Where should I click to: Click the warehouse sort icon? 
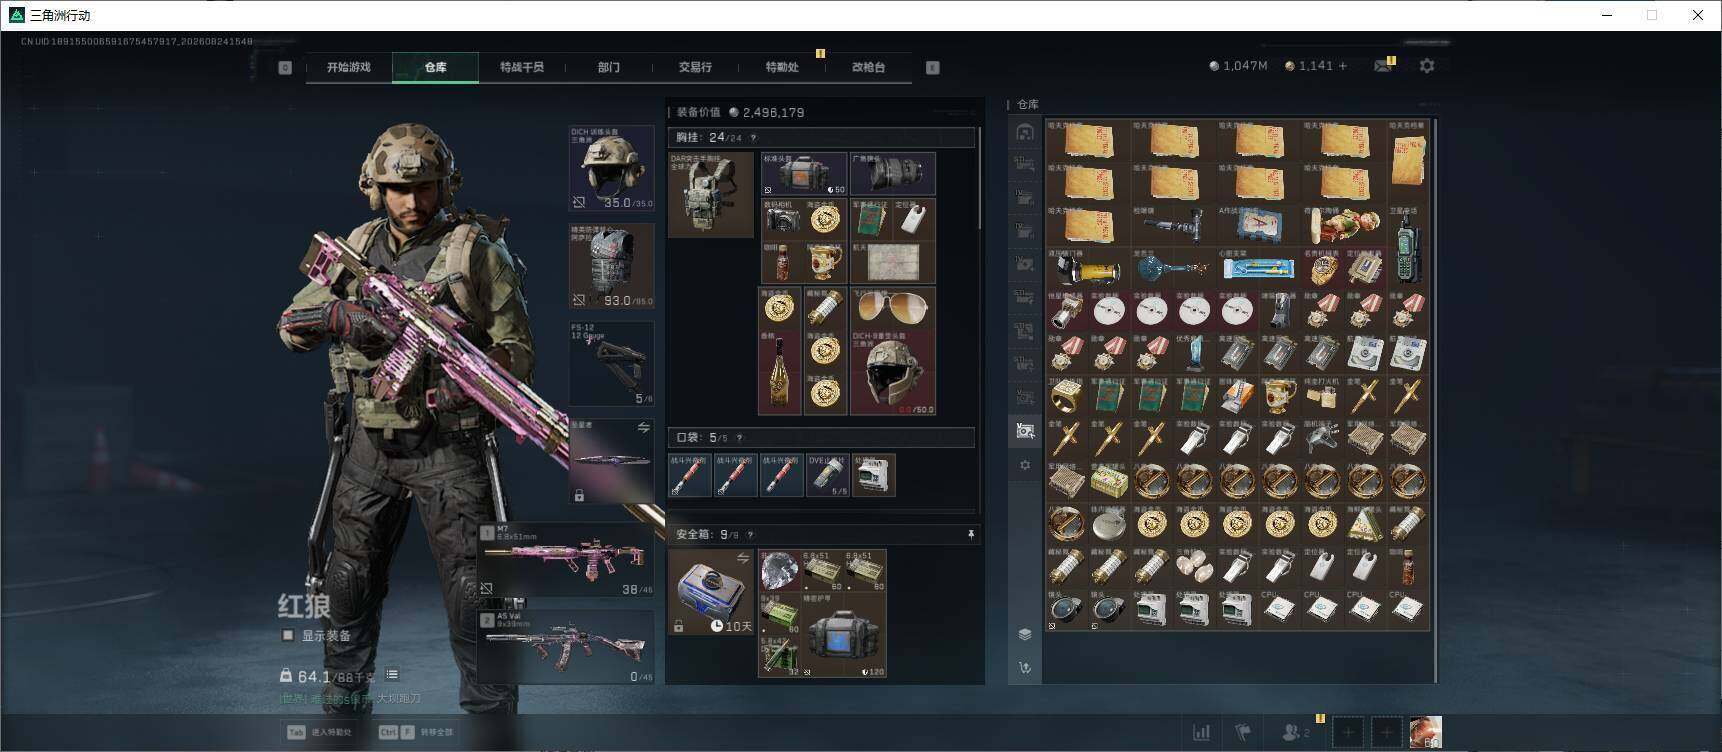point(1025,667)
